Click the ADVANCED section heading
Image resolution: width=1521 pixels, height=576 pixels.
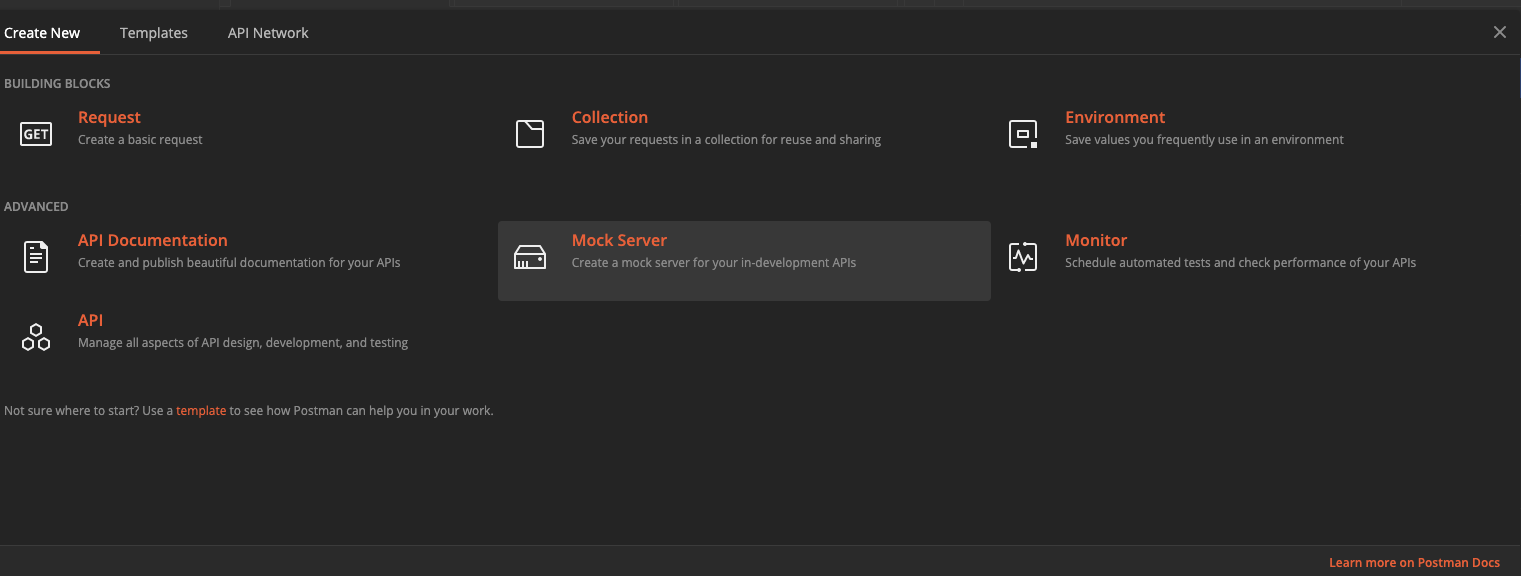[x=36, y=207]
